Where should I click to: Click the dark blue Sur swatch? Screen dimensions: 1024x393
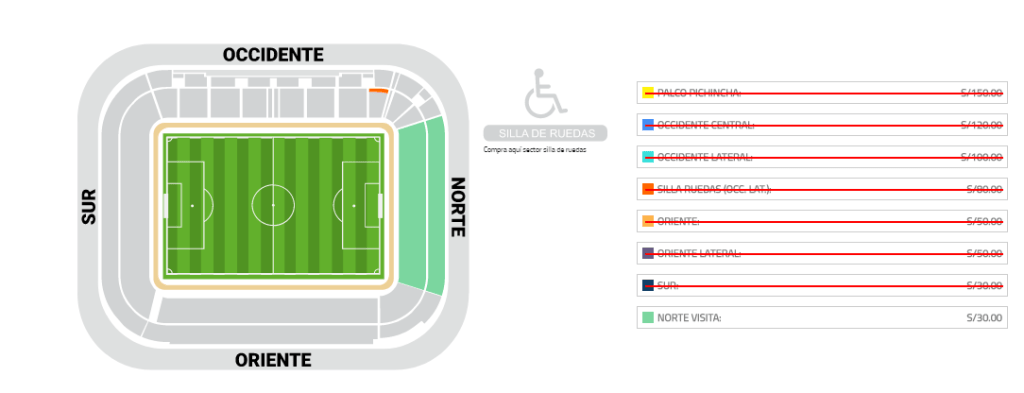[x=648, y=285]
